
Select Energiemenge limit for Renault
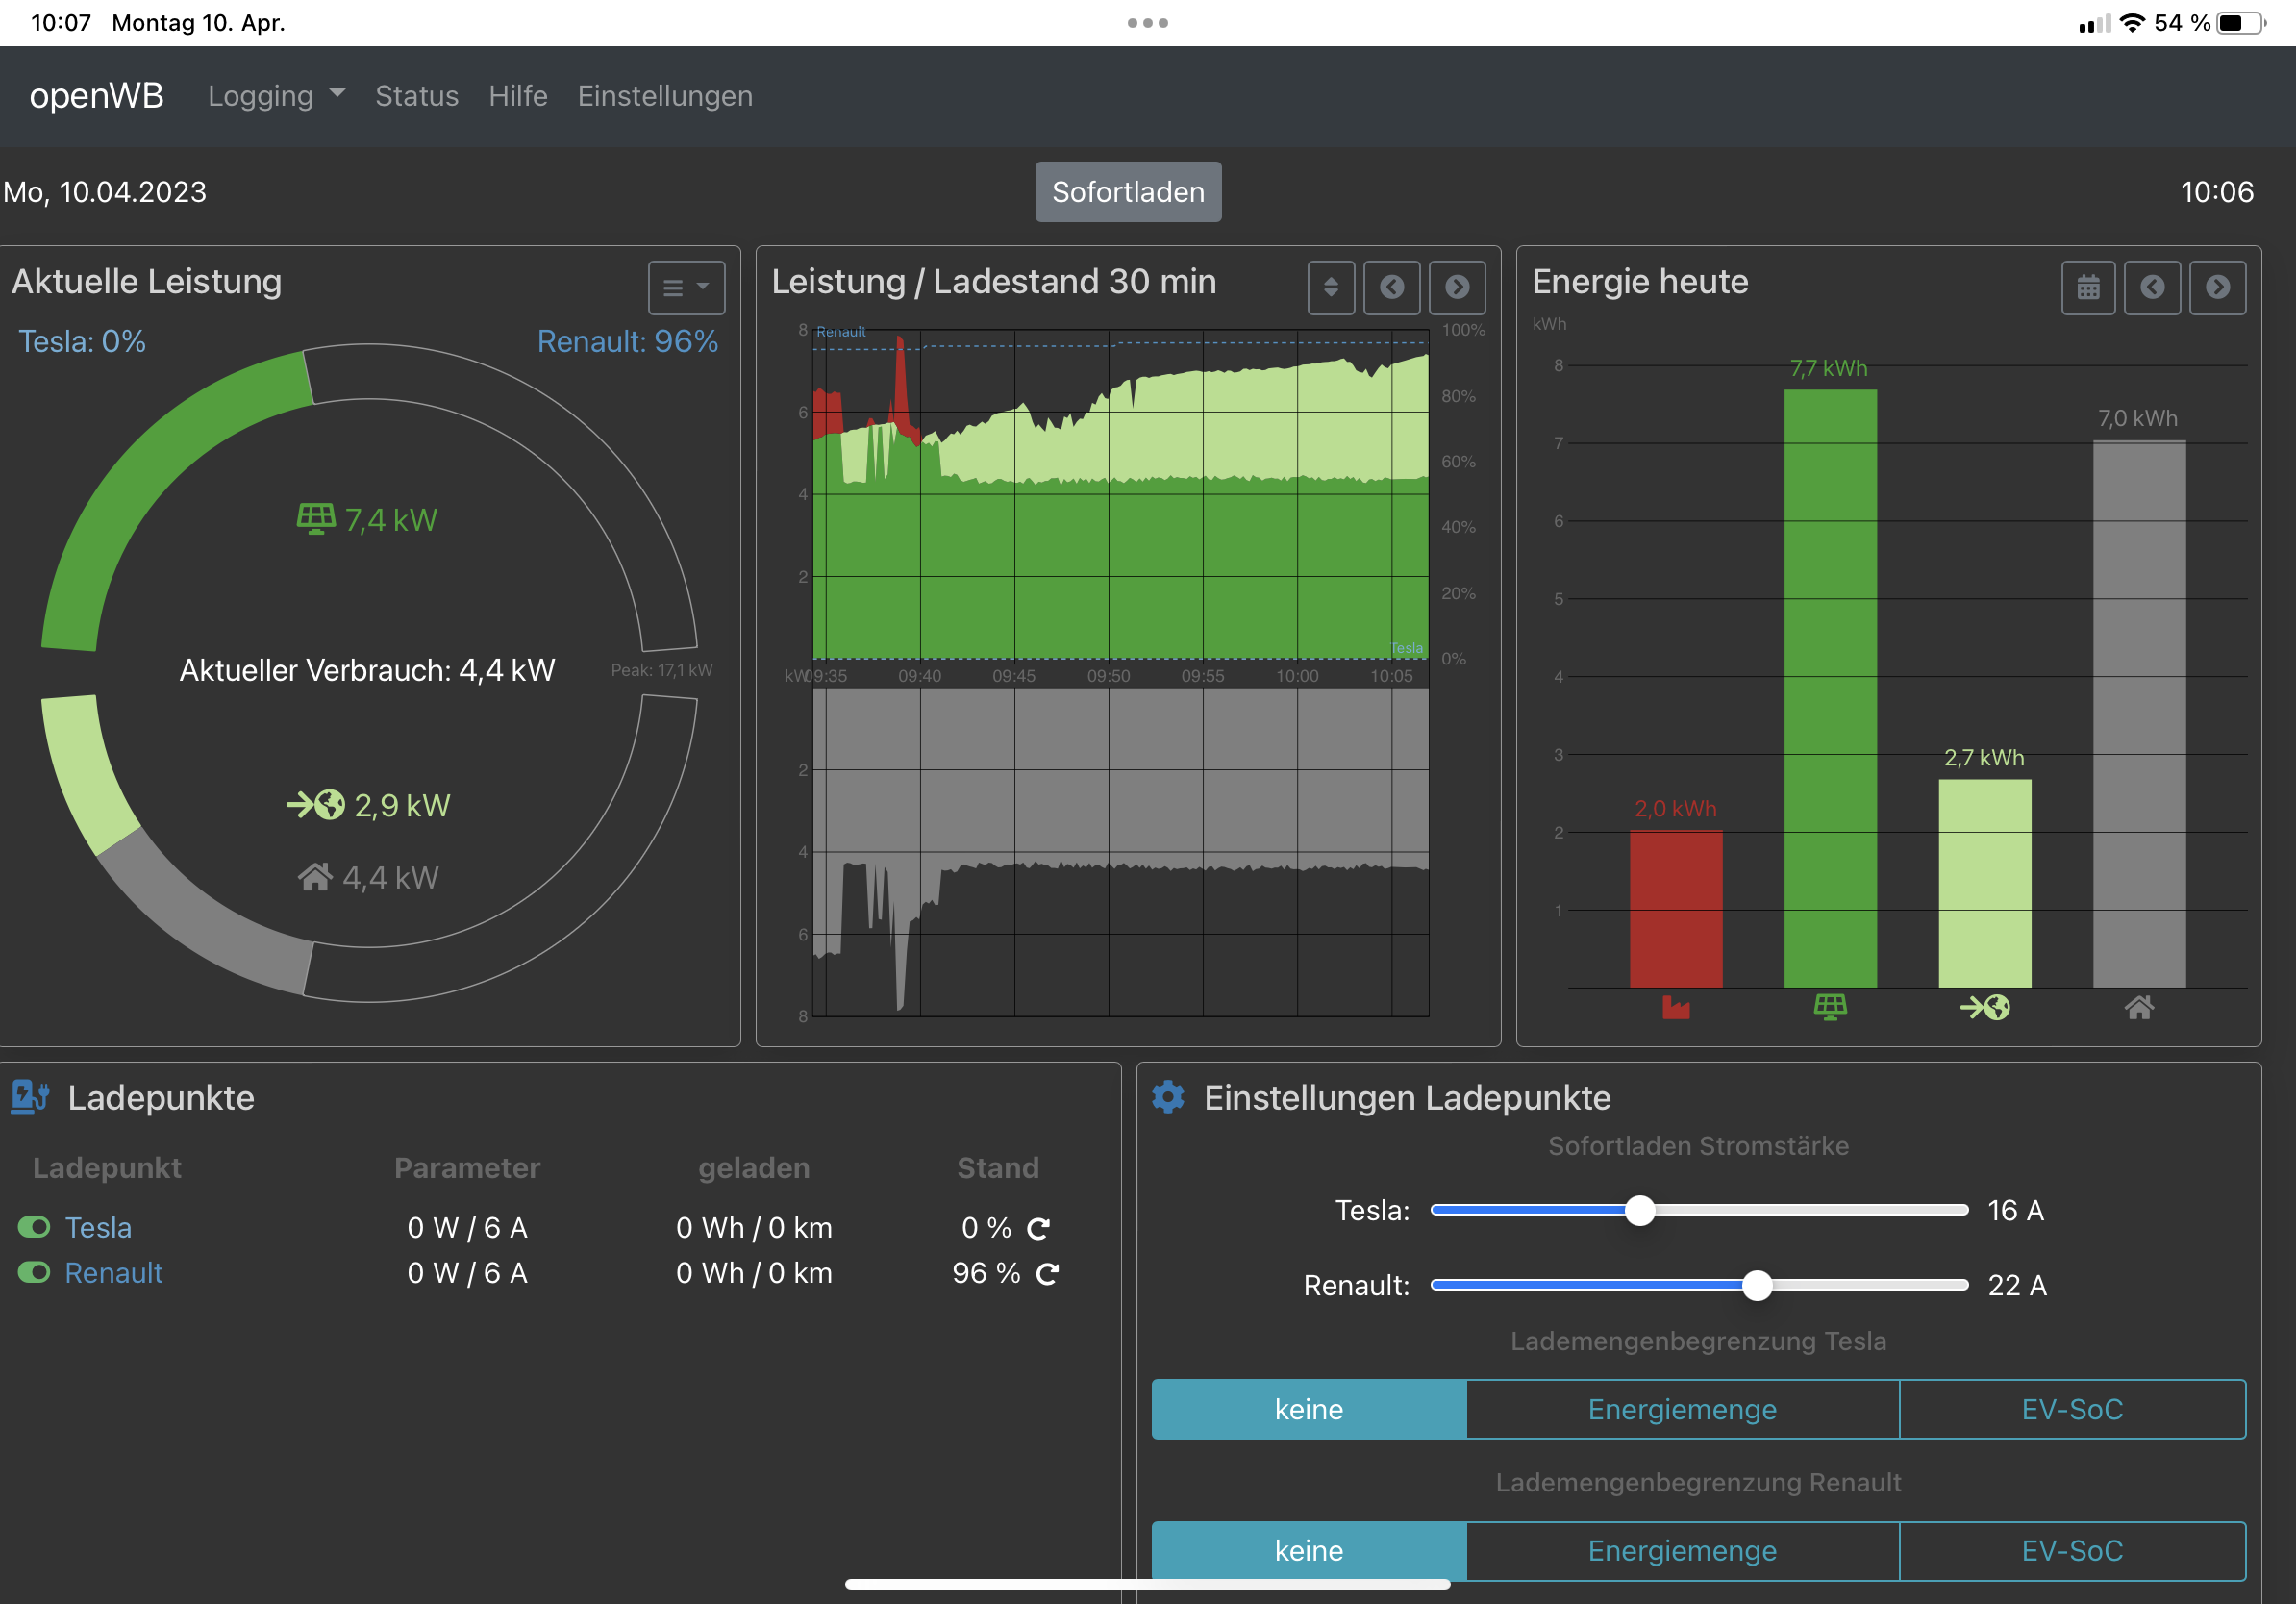1682,1550
